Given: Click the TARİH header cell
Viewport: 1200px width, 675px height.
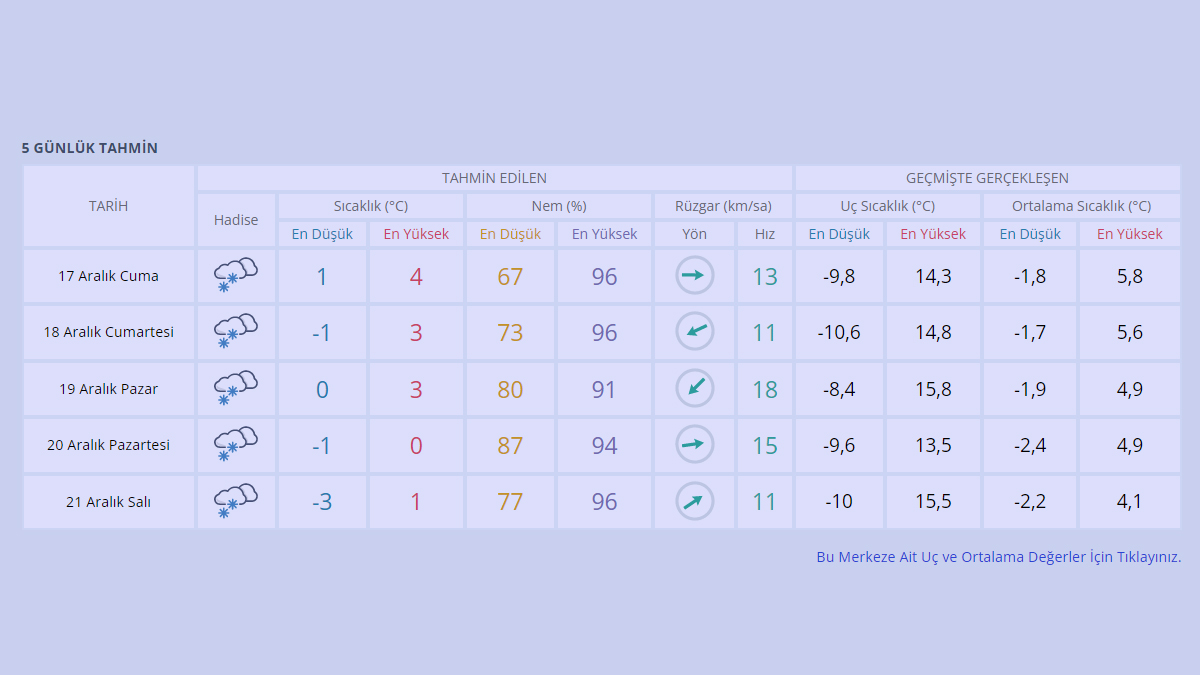Looking at the screenshot, I should (x=108, y=206).
